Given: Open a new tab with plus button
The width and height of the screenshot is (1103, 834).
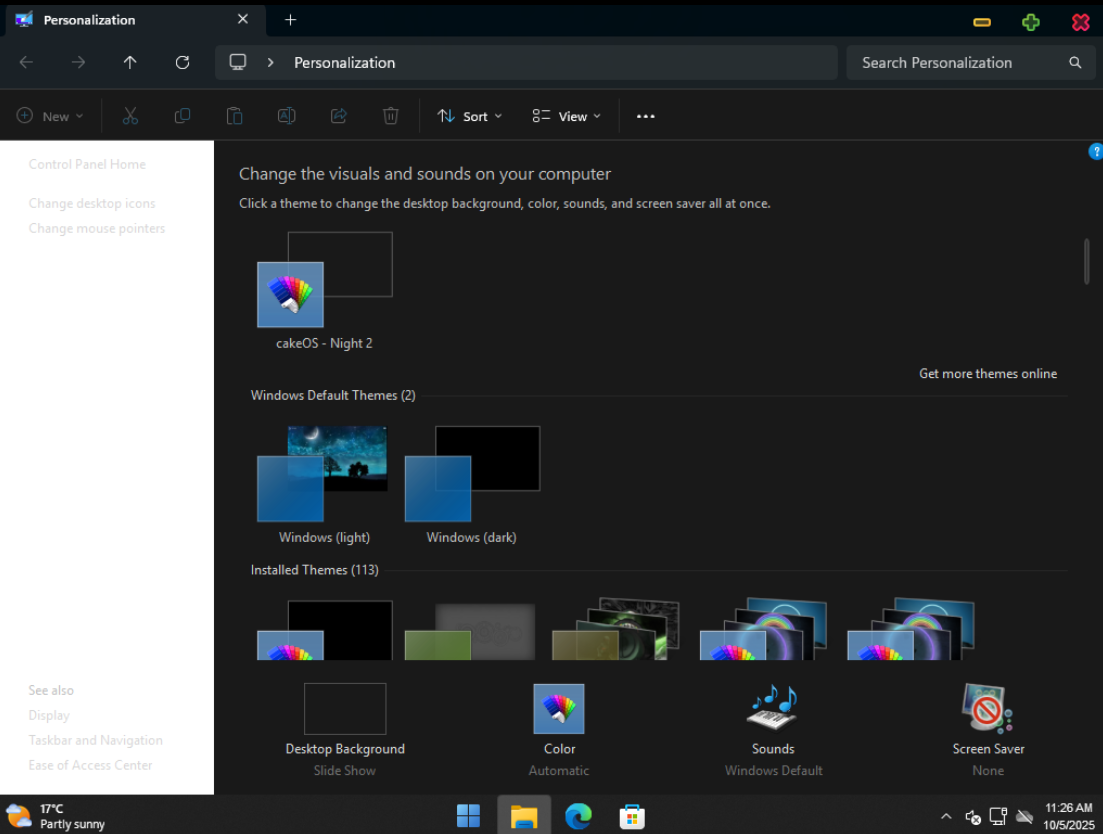Looking at the screenshot, I should 290,20.
